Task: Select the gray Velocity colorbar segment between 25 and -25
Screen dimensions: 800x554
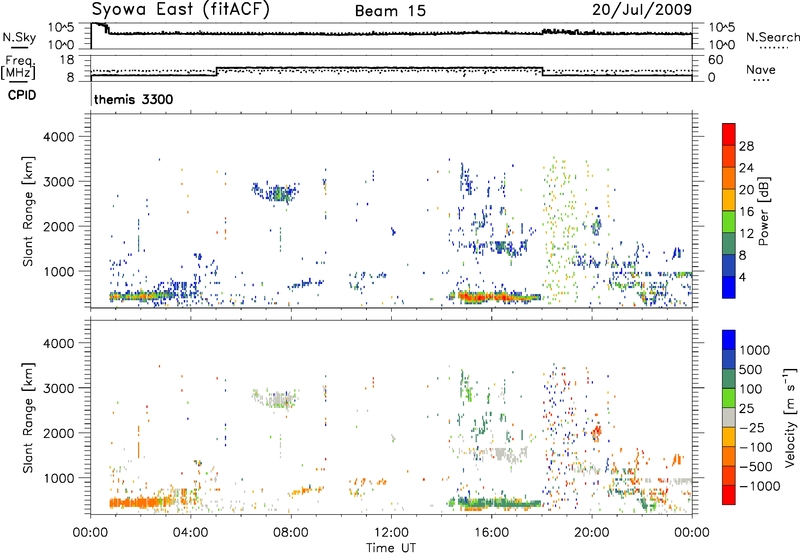Action: [729, 417]
